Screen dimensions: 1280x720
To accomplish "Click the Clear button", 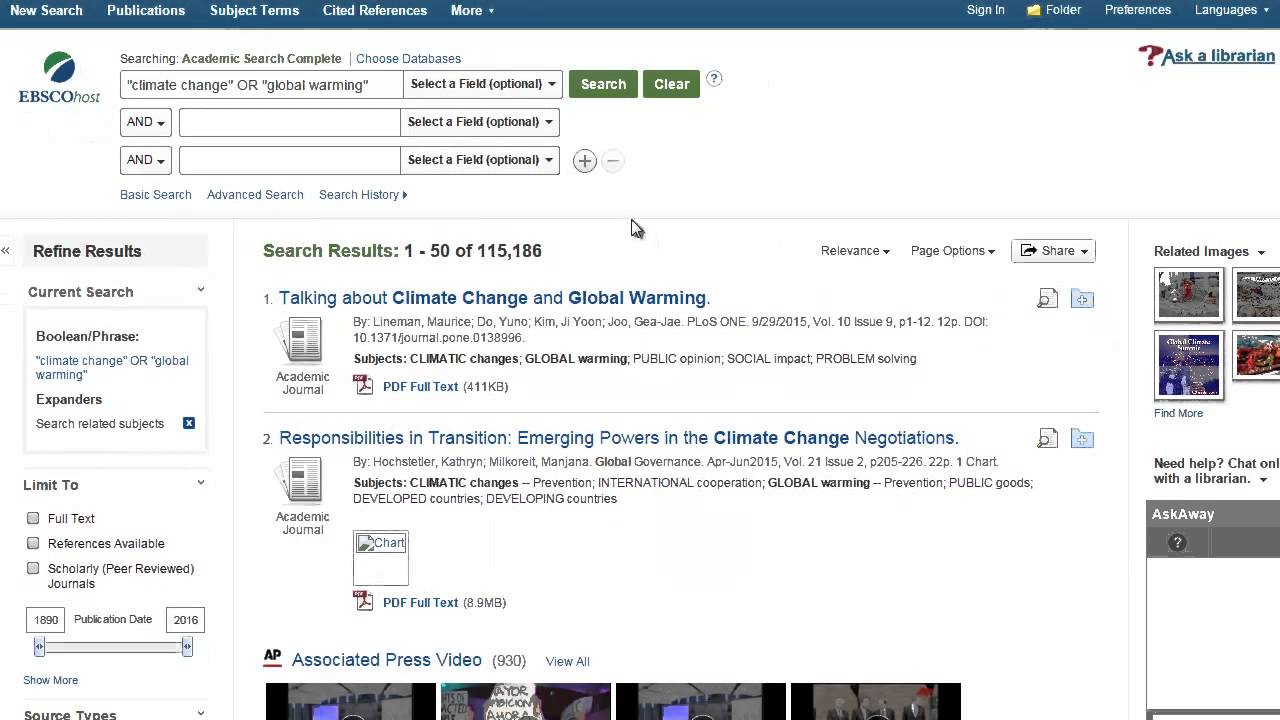I will point(672,84).
